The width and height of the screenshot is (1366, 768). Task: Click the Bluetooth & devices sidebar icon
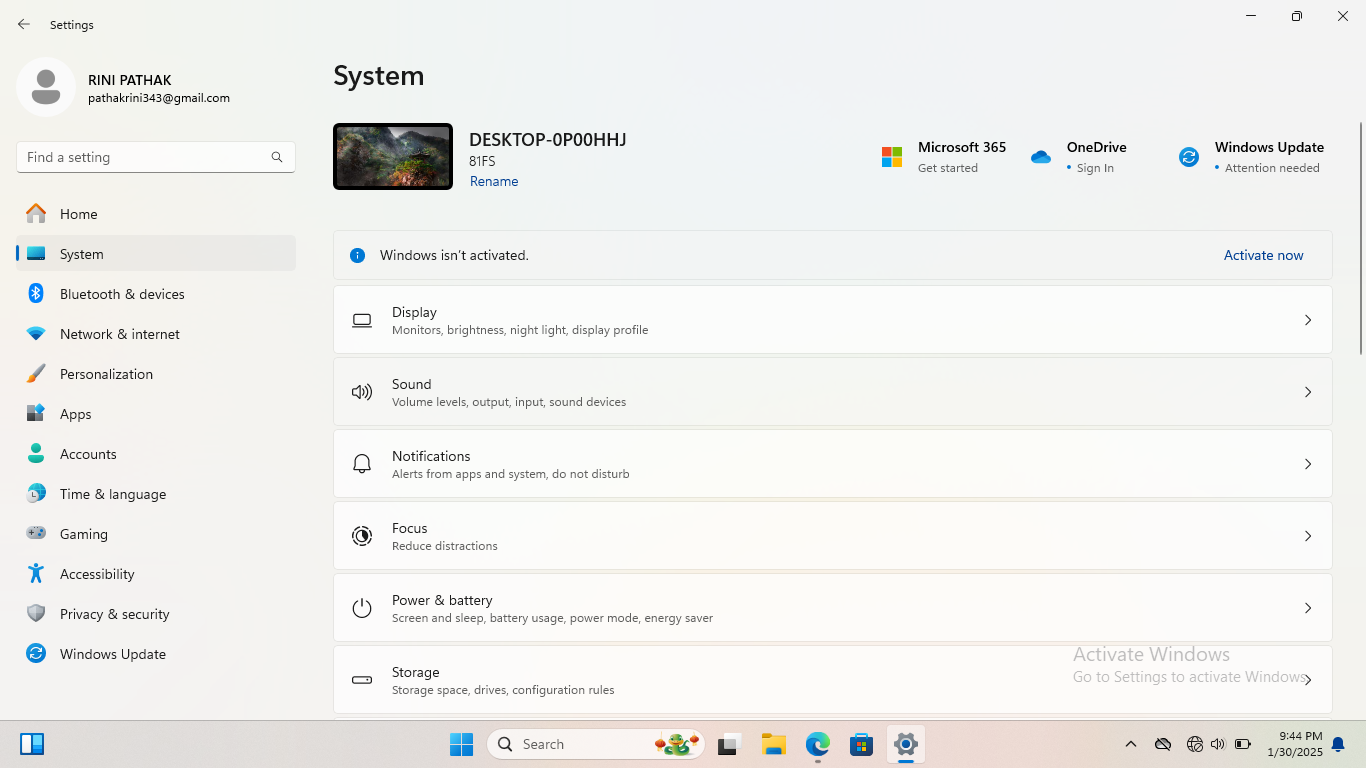[x=36, y=294]
